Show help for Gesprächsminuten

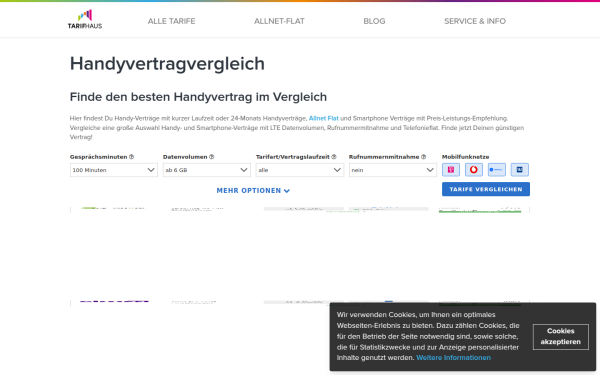click(x=131, y=157)
